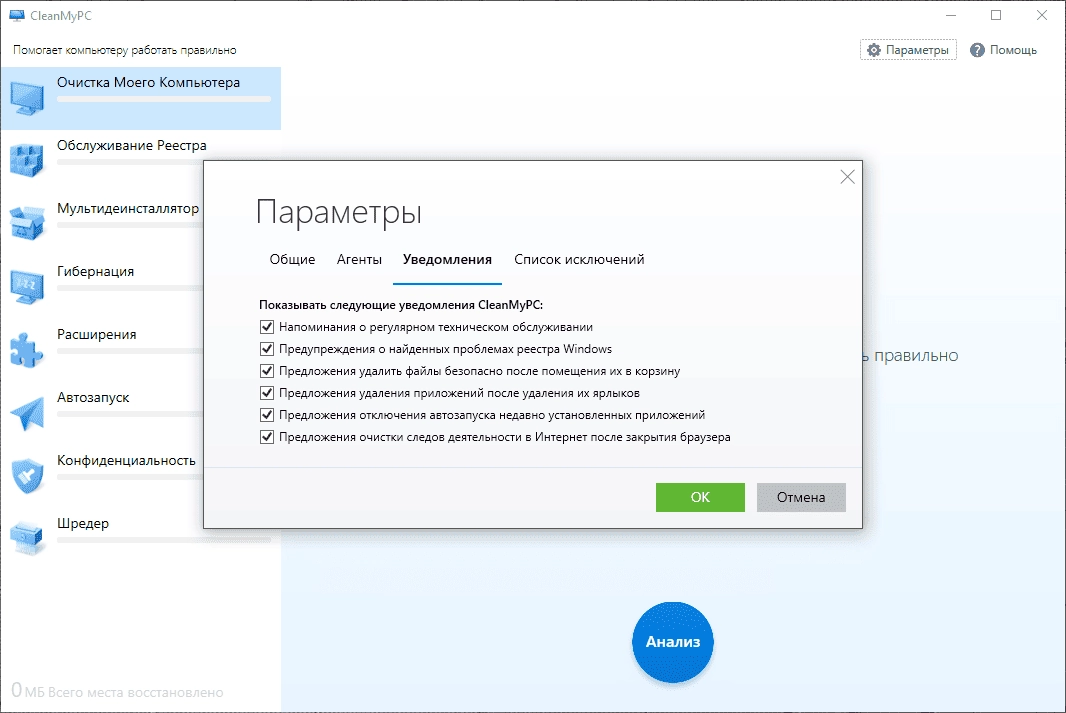Close the Параметры dialog with X
This screenshot has height=713, width=1066.
pyautogui.click(x=847, y=177)
